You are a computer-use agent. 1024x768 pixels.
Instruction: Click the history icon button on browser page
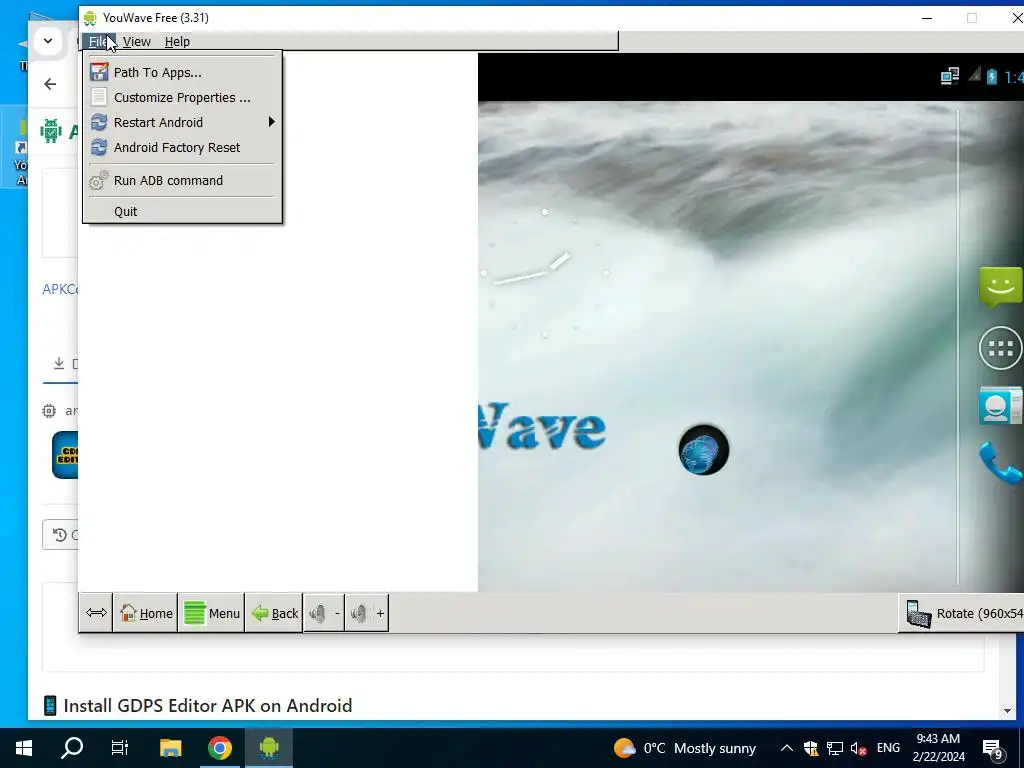click(x=59, y=535)
